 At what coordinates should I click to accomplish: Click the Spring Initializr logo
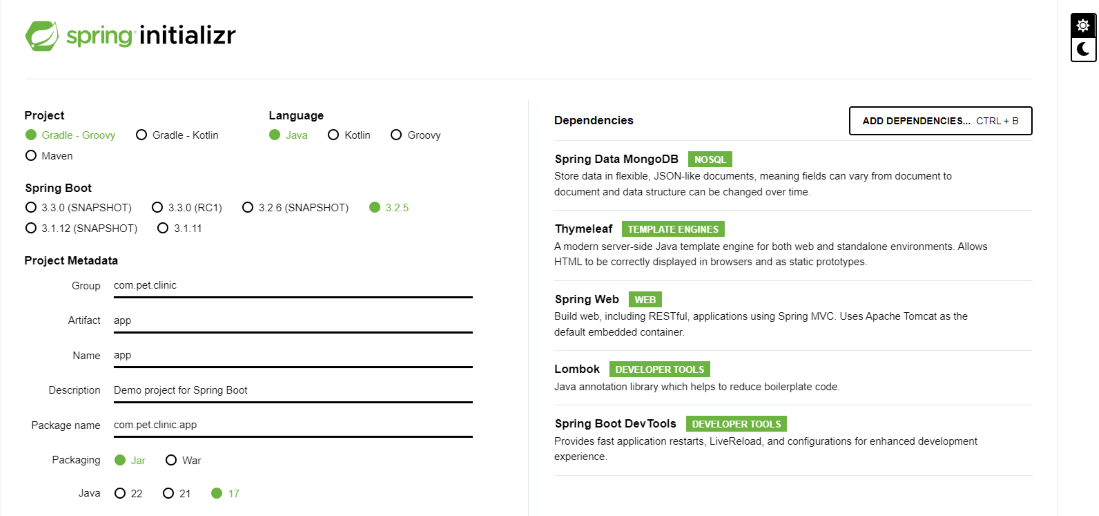[x=130, y=37]
